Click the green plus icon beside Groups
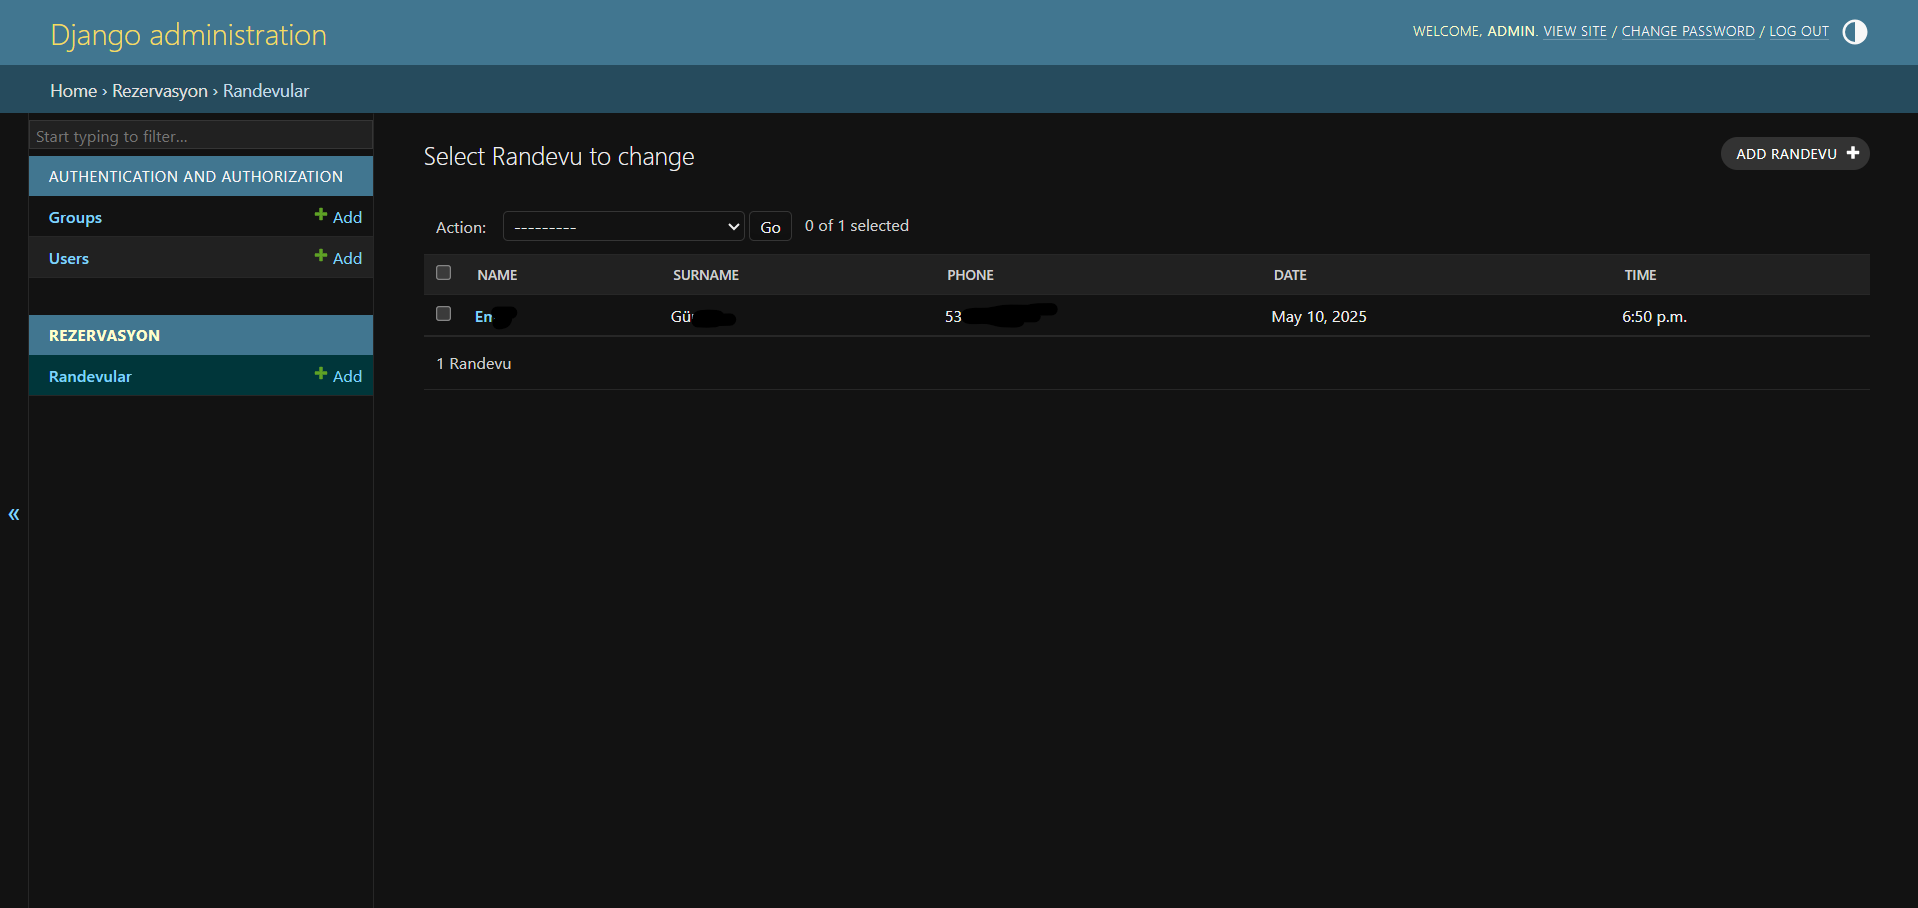Screen dimensions: 1918x908 [321, 214]
